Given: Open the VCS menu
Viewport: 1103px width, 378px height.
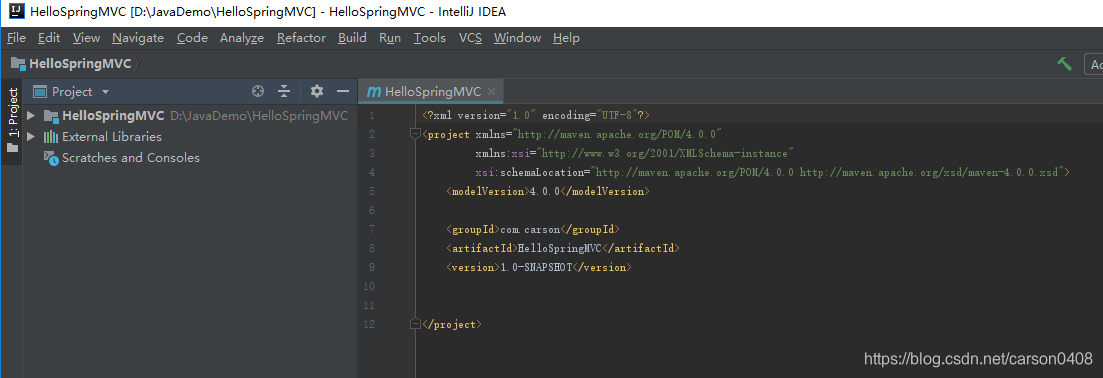Looking at the screenshot, I should pyautogui.click(x=471, y=38).
